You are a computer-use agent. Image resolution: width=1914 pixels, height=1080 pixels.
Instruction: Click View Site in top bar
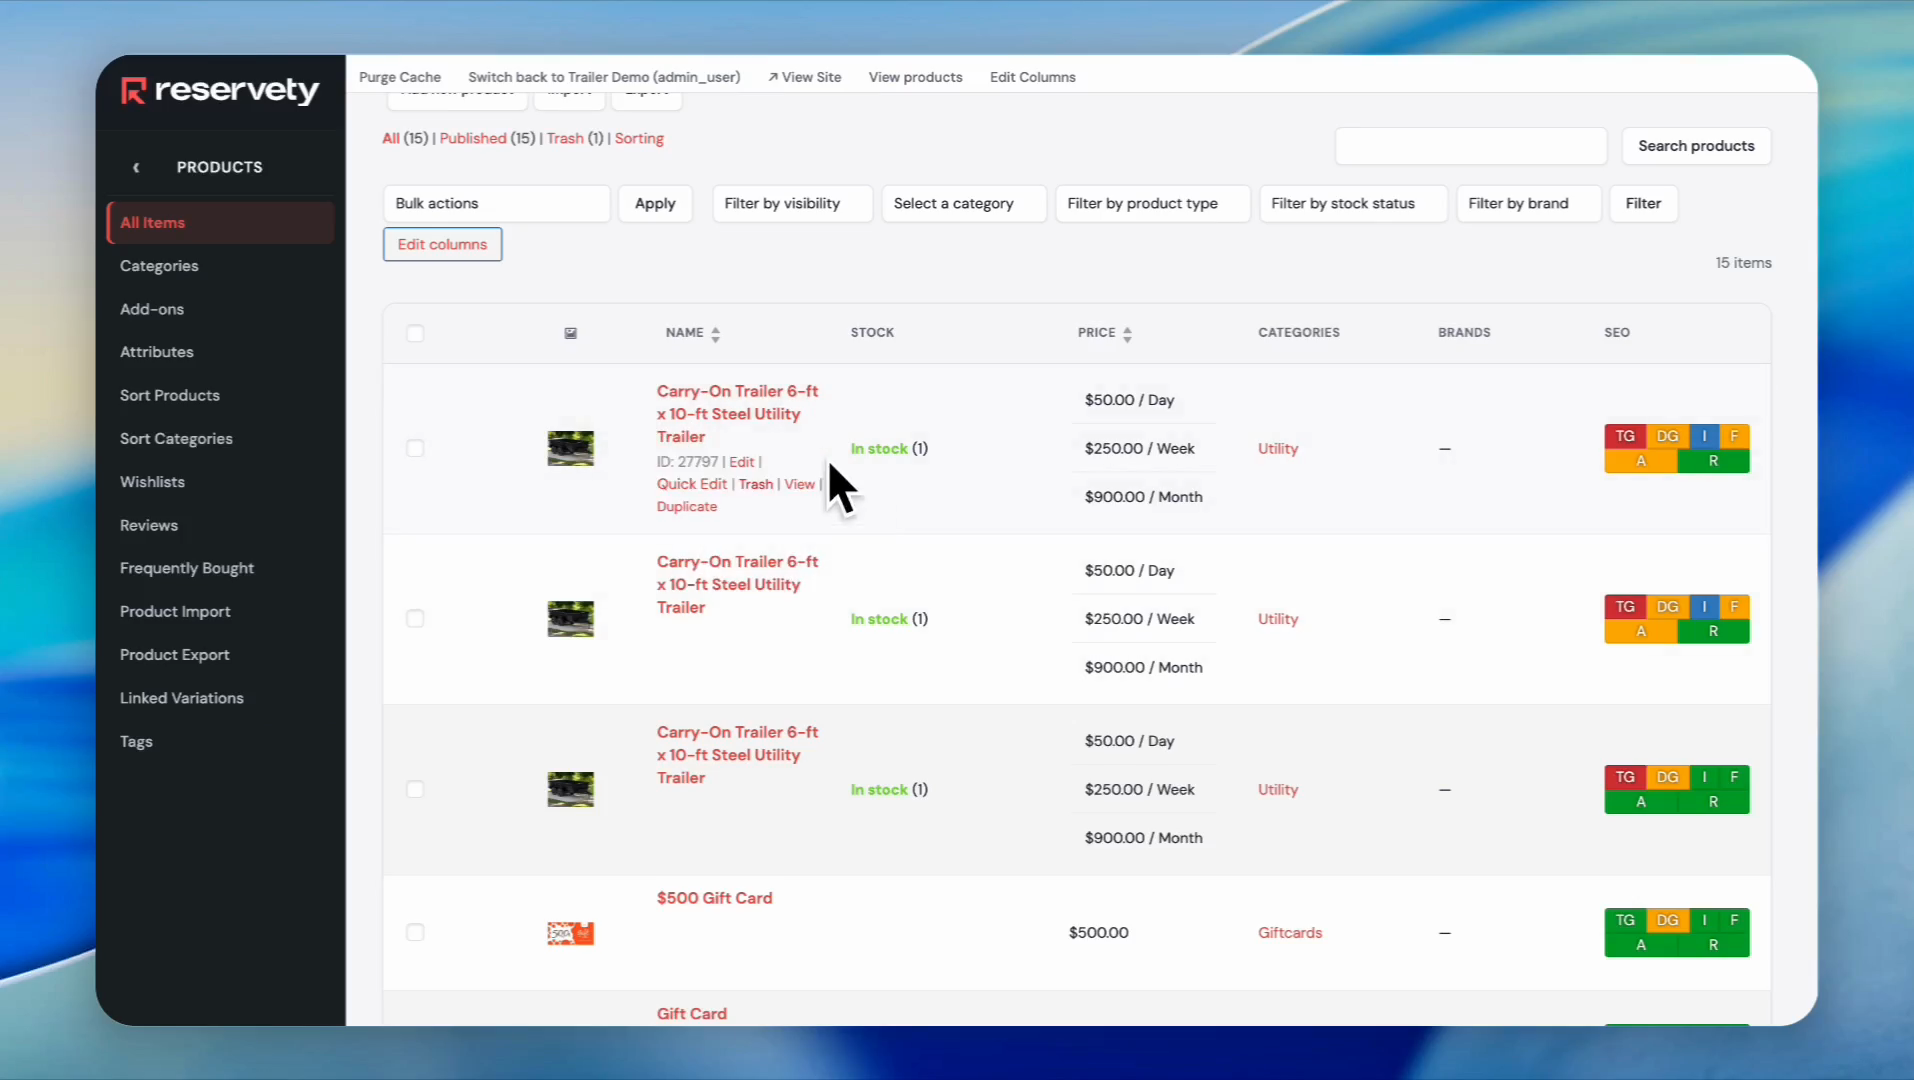804,77
